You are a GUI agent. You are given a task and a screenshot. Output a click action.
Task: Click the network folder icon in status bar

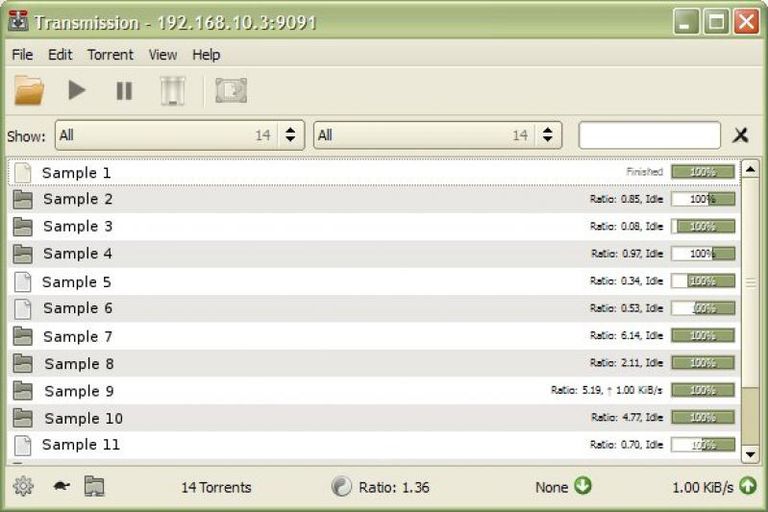click(x=94, y=487)
